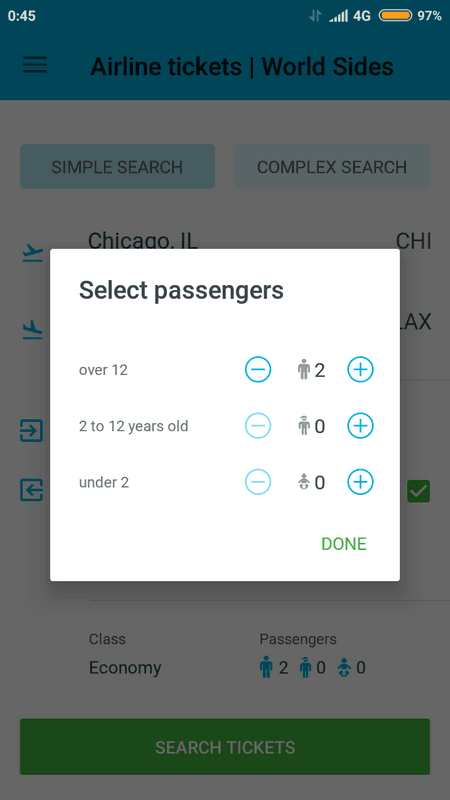The image size is (450, 800).
Task: Confirm passengers with DONE
Action: coord(344,544)
